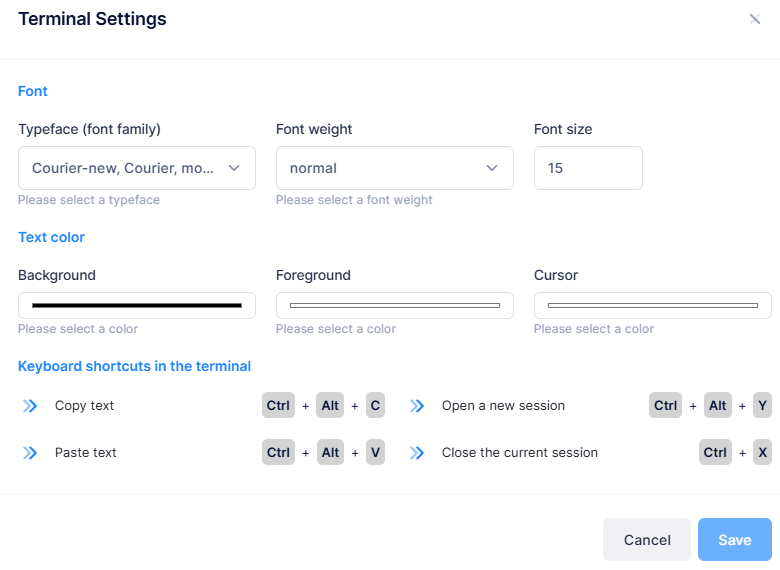The image size is (780, 570).
Task: Click the V key badge for Paste text
Action: [375, 452]
